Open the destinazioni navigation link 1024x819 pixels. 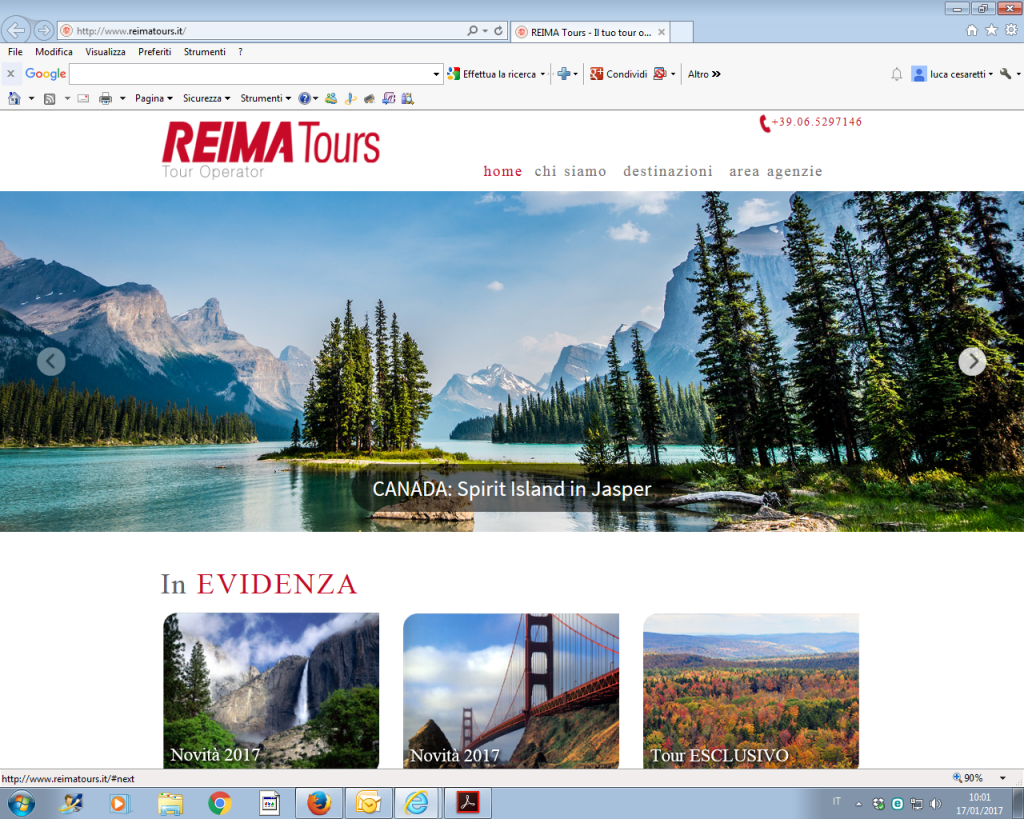point(668,171)
